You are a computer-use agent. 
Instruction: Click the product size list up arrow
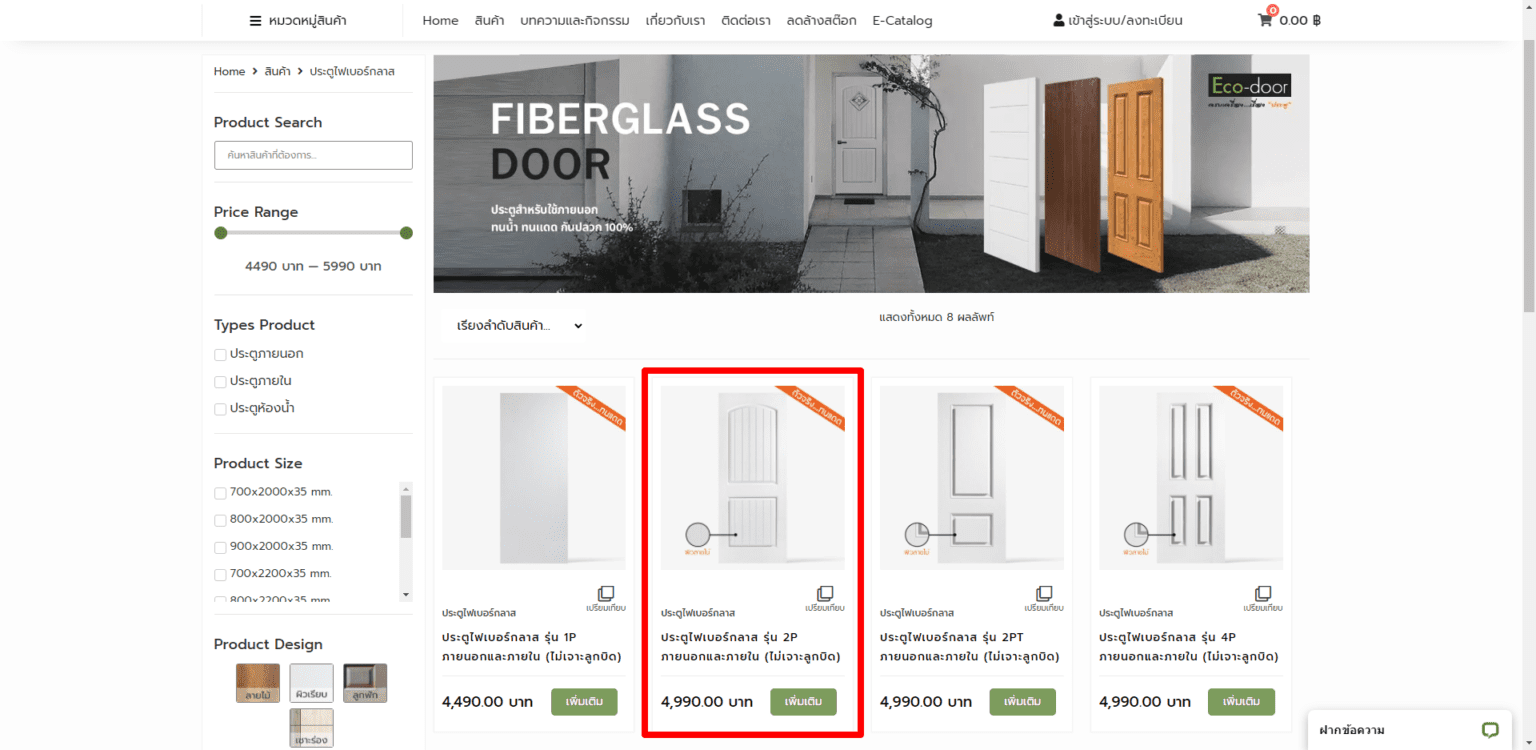[x=406, y=487]
